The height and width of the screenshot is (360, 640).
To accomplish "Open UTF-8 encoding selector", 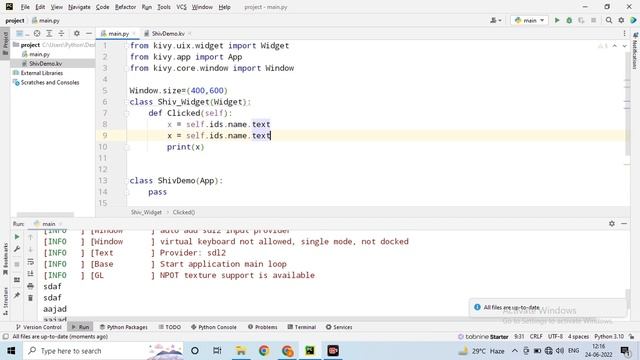I will pyautogui.click(x=555, y=337).
